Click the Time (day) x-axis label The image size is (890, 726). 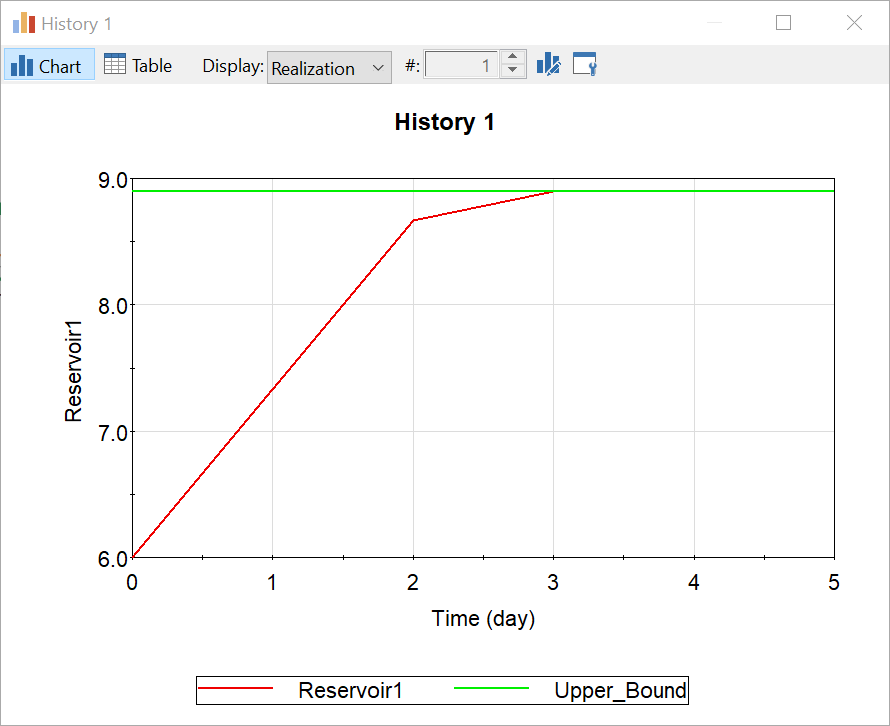click(x=483, y=619)
